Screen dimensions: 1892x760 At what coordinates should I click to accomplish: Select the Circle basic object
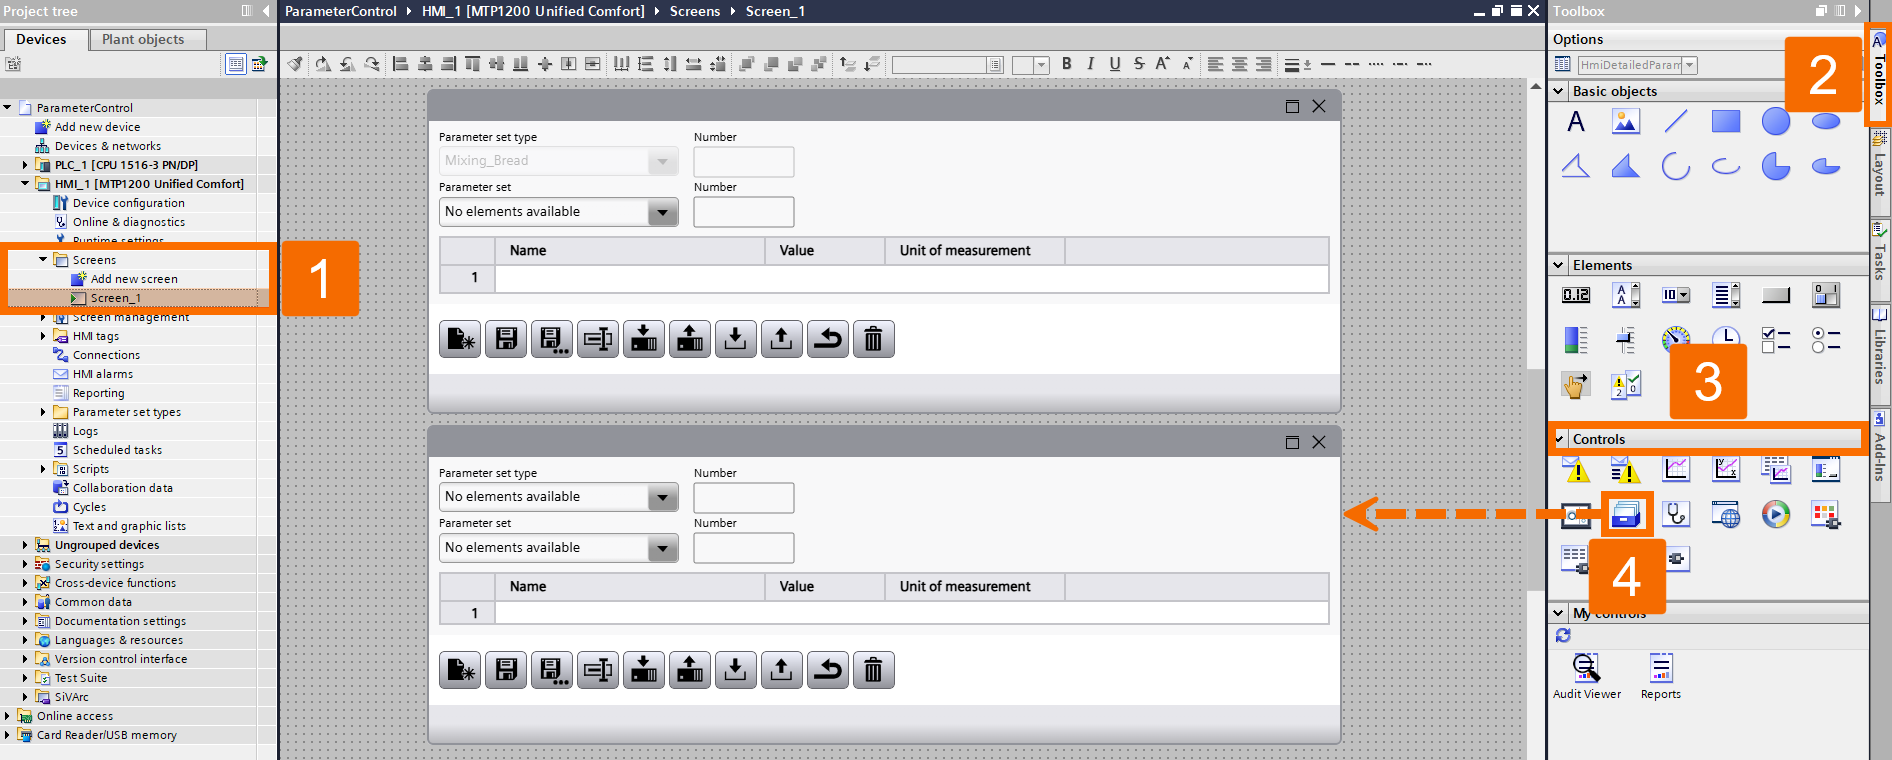tap(1776, 122)
